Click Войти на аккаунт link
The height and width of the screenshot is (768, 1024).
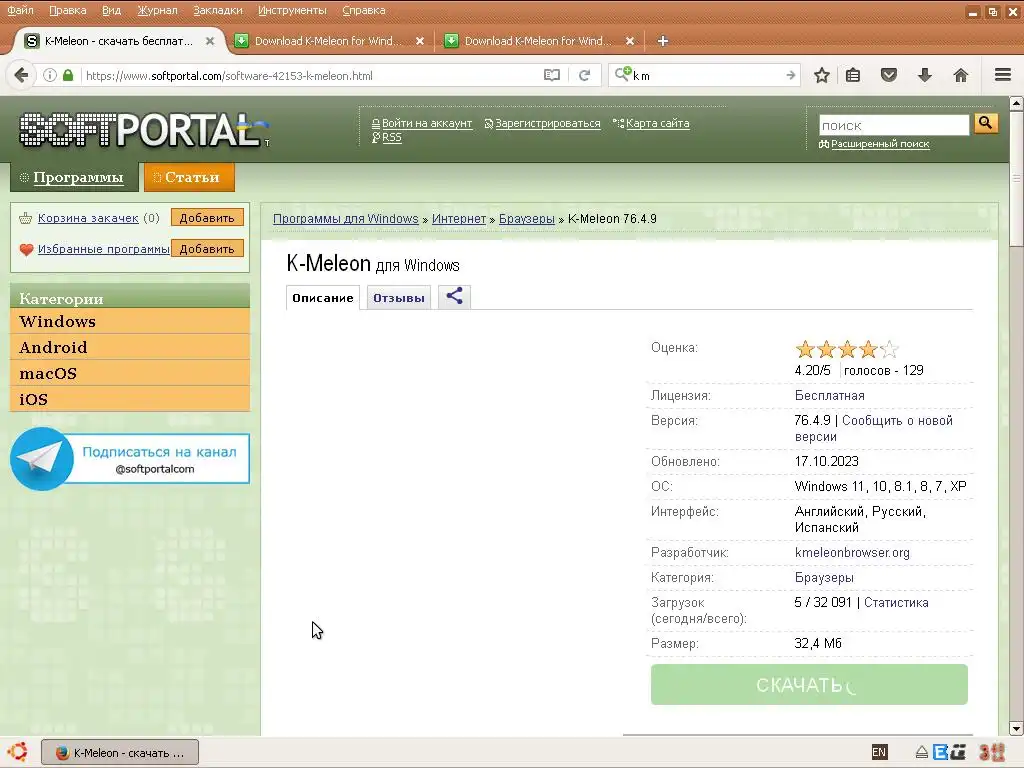(x=426, y=123)
